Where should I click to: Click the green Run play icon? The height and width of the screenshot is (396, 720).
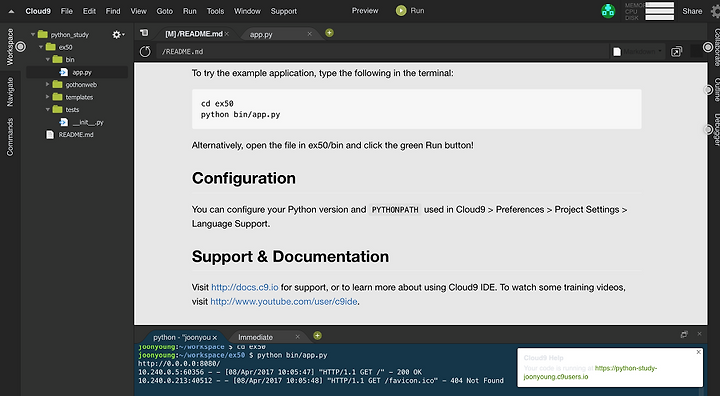[401, 11]
